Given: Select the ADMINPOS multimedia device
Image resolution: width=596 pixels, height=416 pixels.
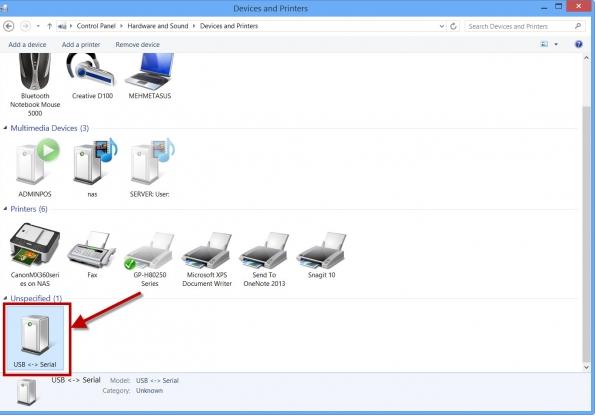Looking at the screenshot, I should coord(35,168).
